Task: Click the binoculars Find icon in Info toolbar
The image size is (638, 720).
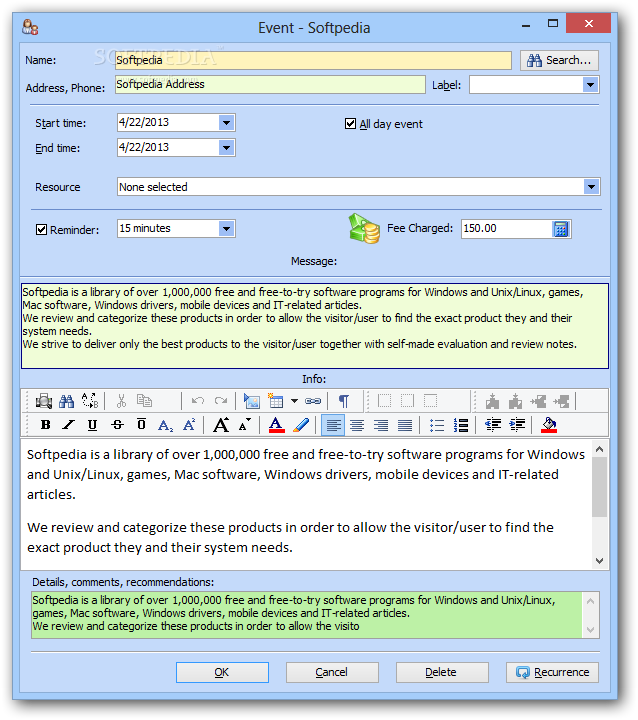Action: pos(67,401)
